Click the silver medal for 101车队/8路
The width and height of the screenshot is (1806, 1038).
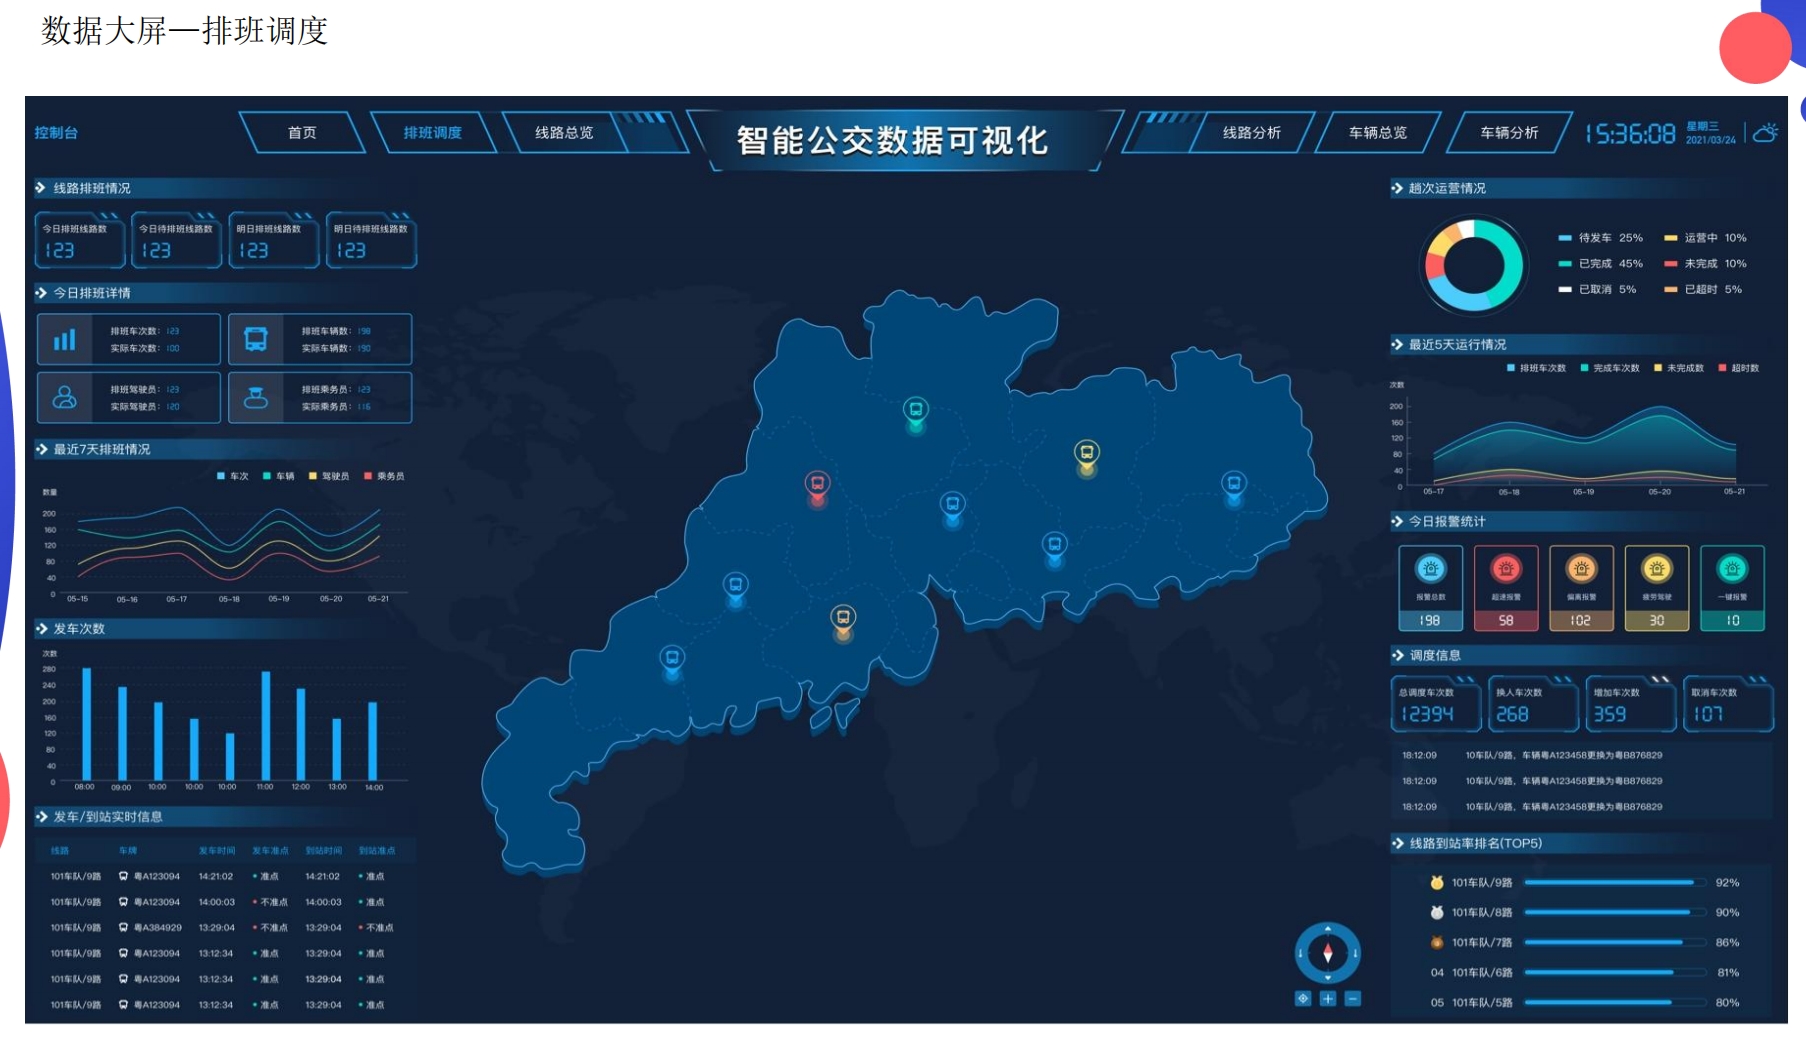point(1437,912)
